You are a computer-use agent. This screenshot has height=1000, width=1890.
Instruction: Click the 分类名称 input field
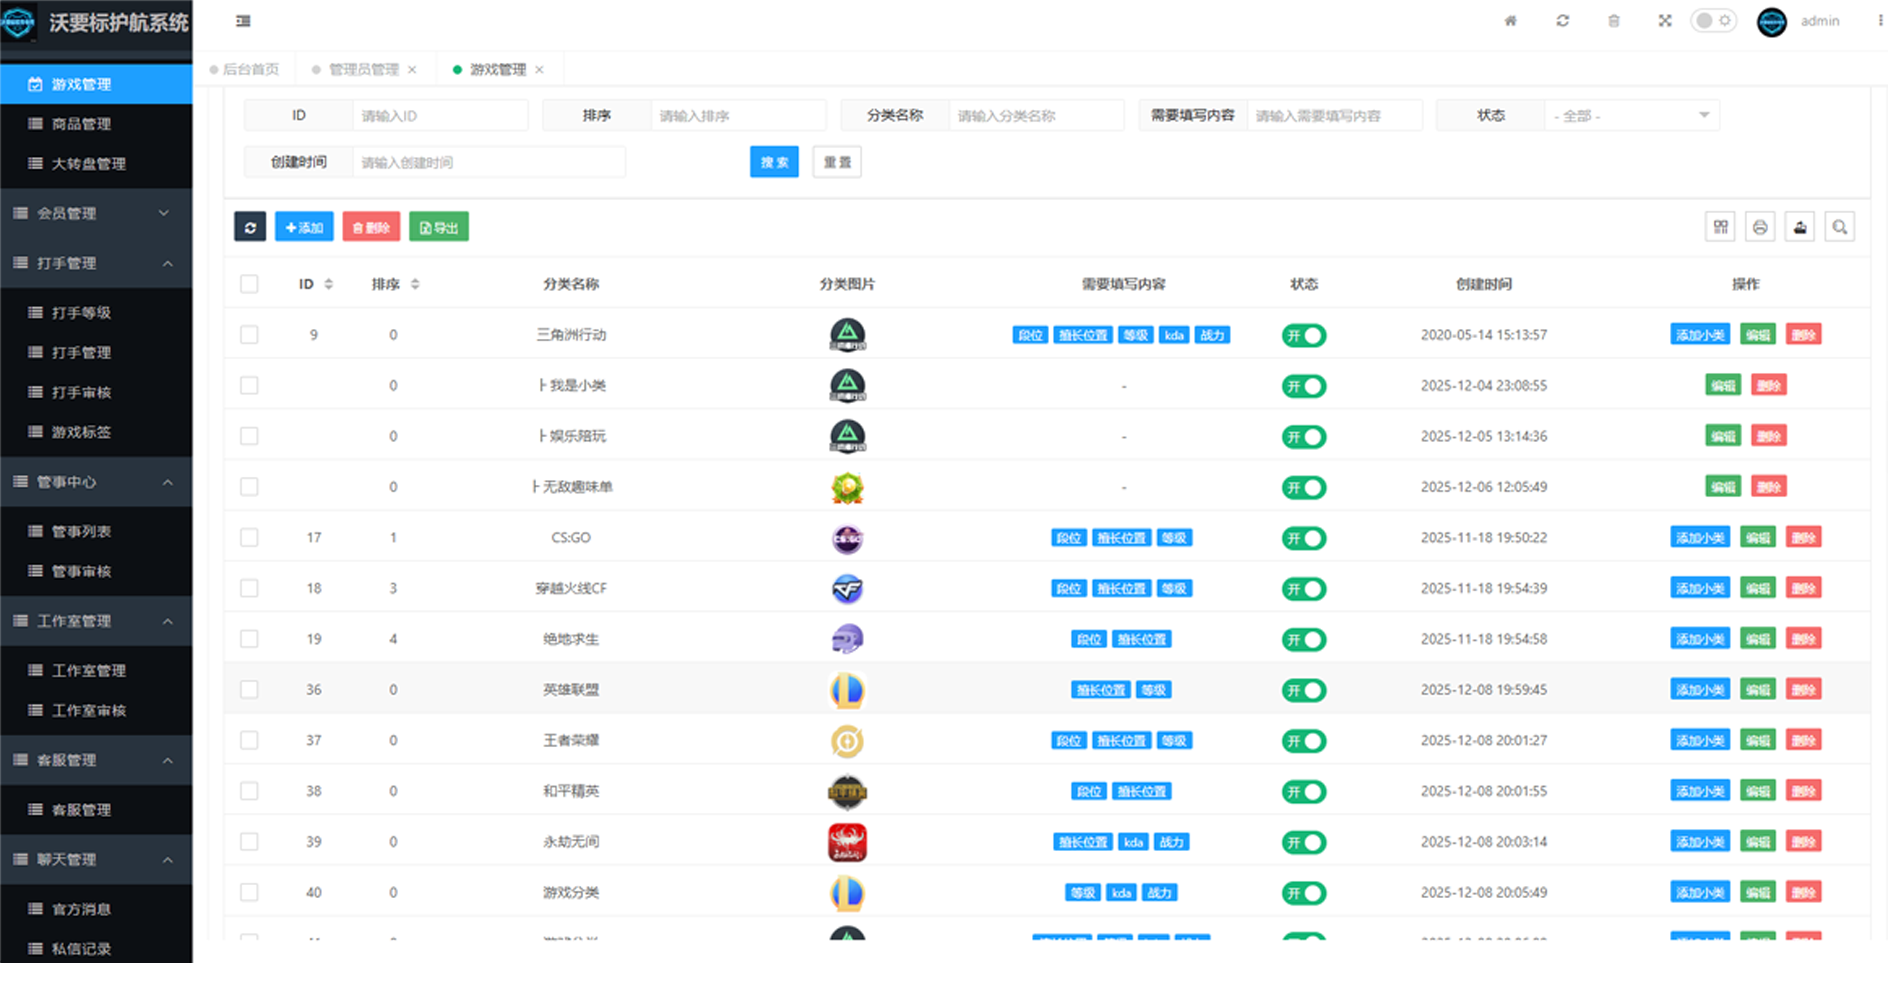point(1035,116)
